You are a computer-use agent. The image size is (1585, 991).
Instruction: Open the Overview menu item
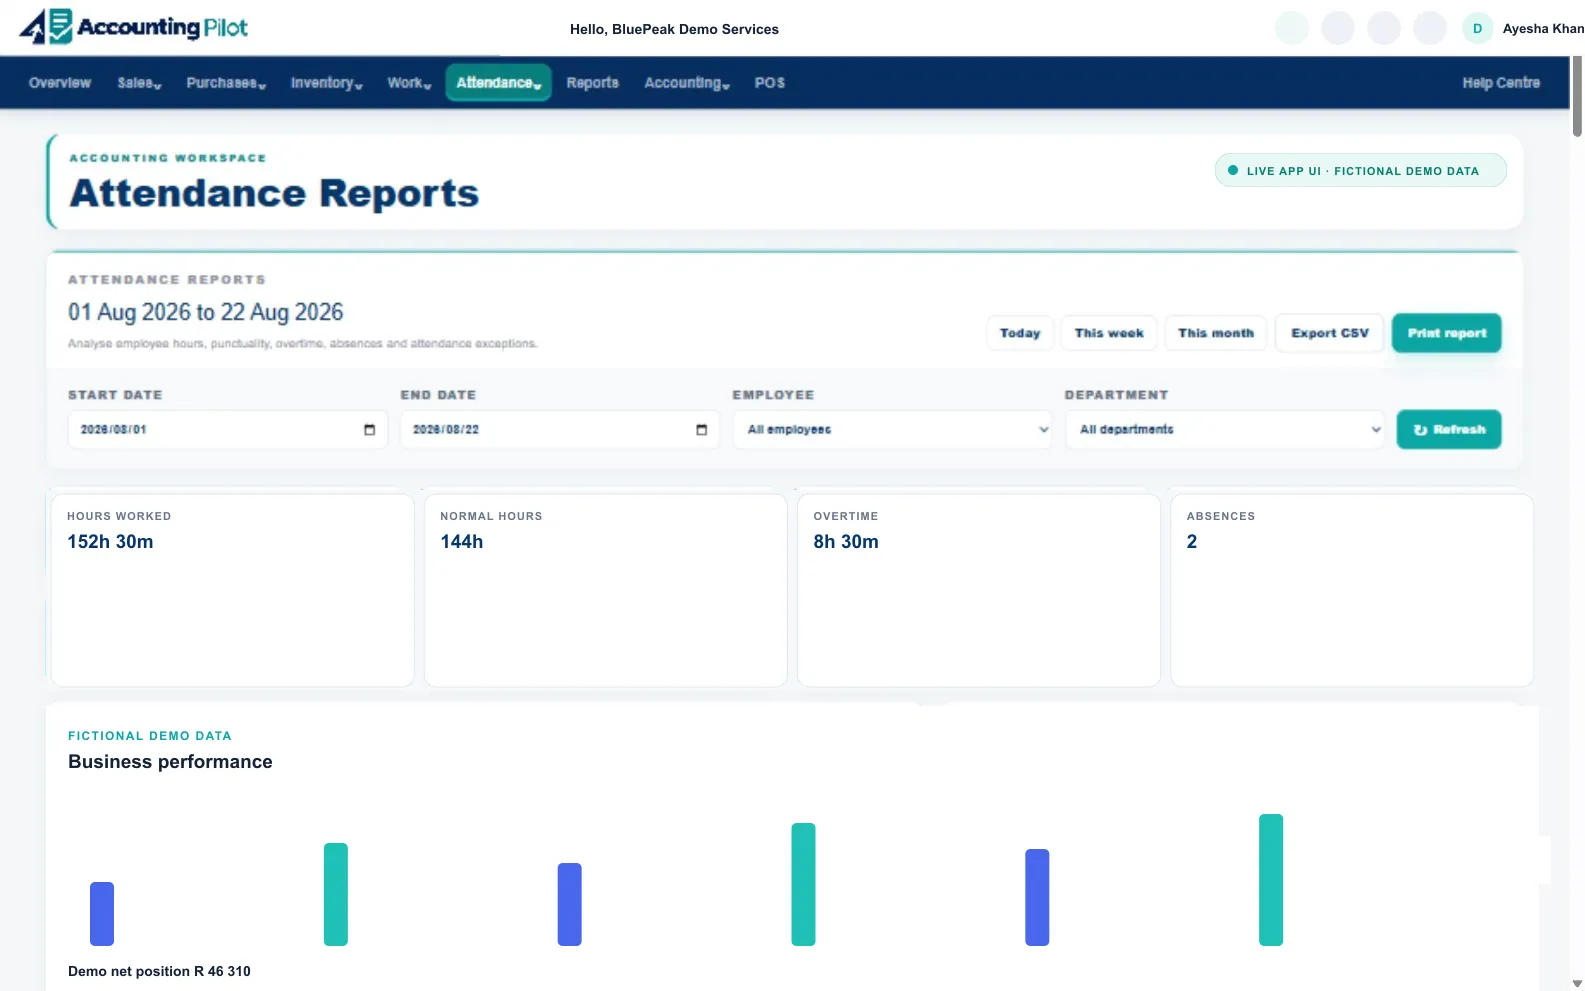tap(60, 83)
